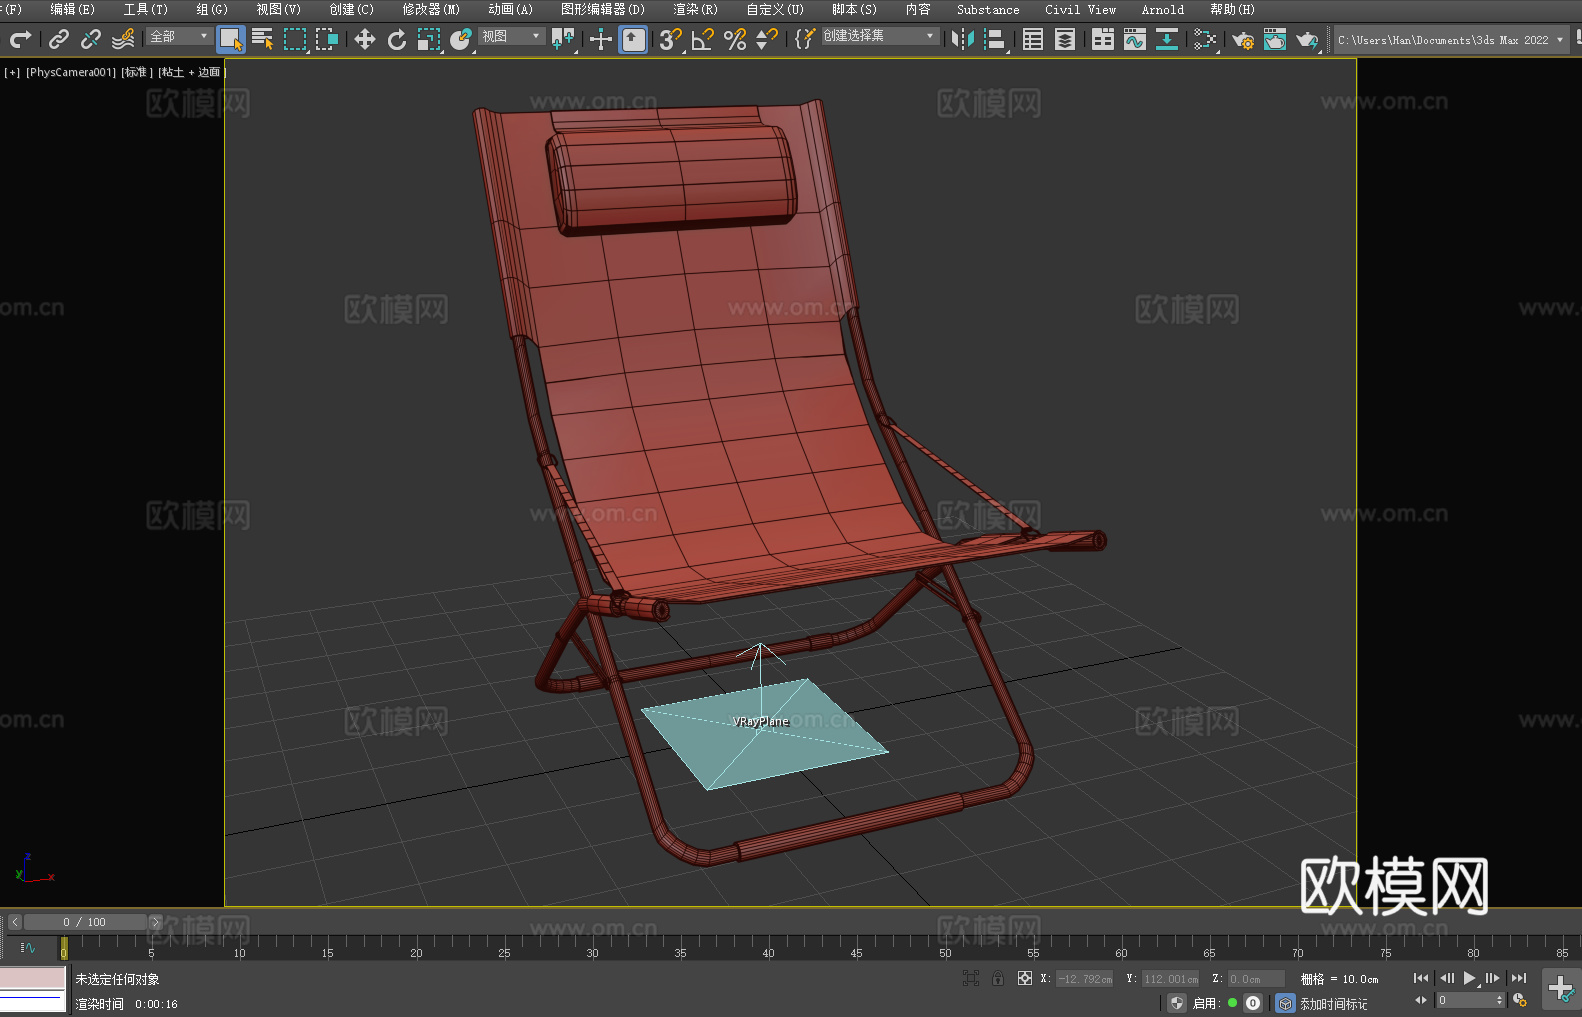Open project path dropdown arrow

[x=1559, y=40]
